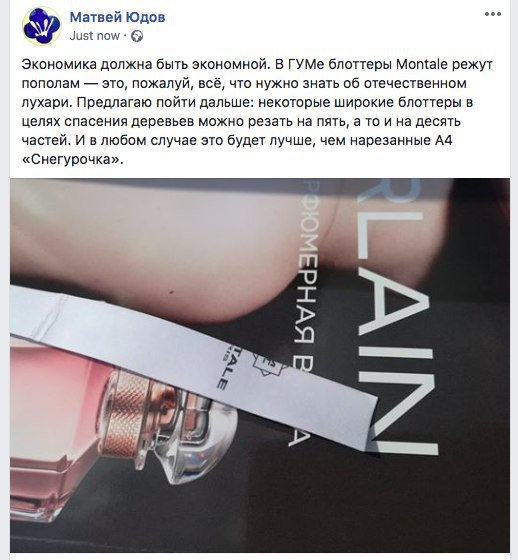This screenshot has height=560, width=518.
Task: Click the opening word 'Экономика' of the post
Action: (x=59, y=65)
